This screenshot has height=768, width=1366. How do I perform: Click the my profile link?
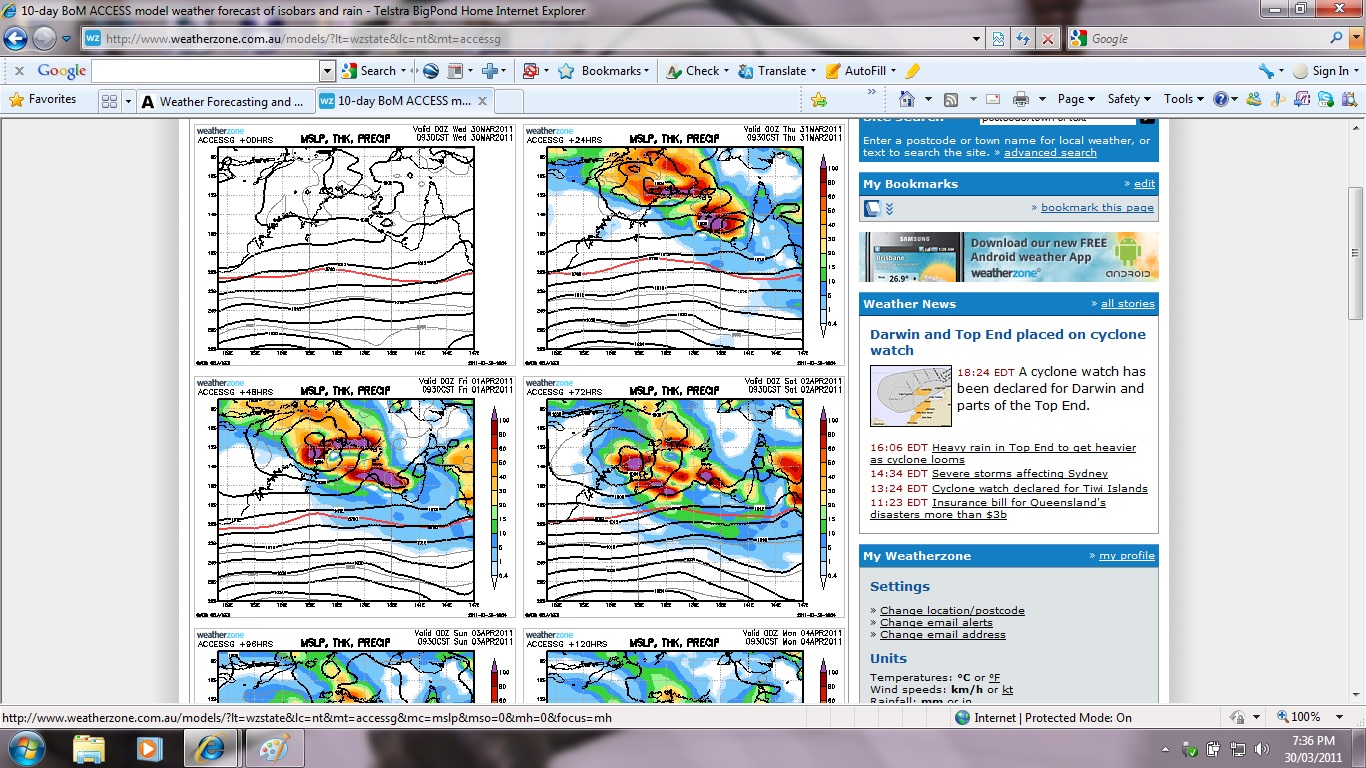1127,556
